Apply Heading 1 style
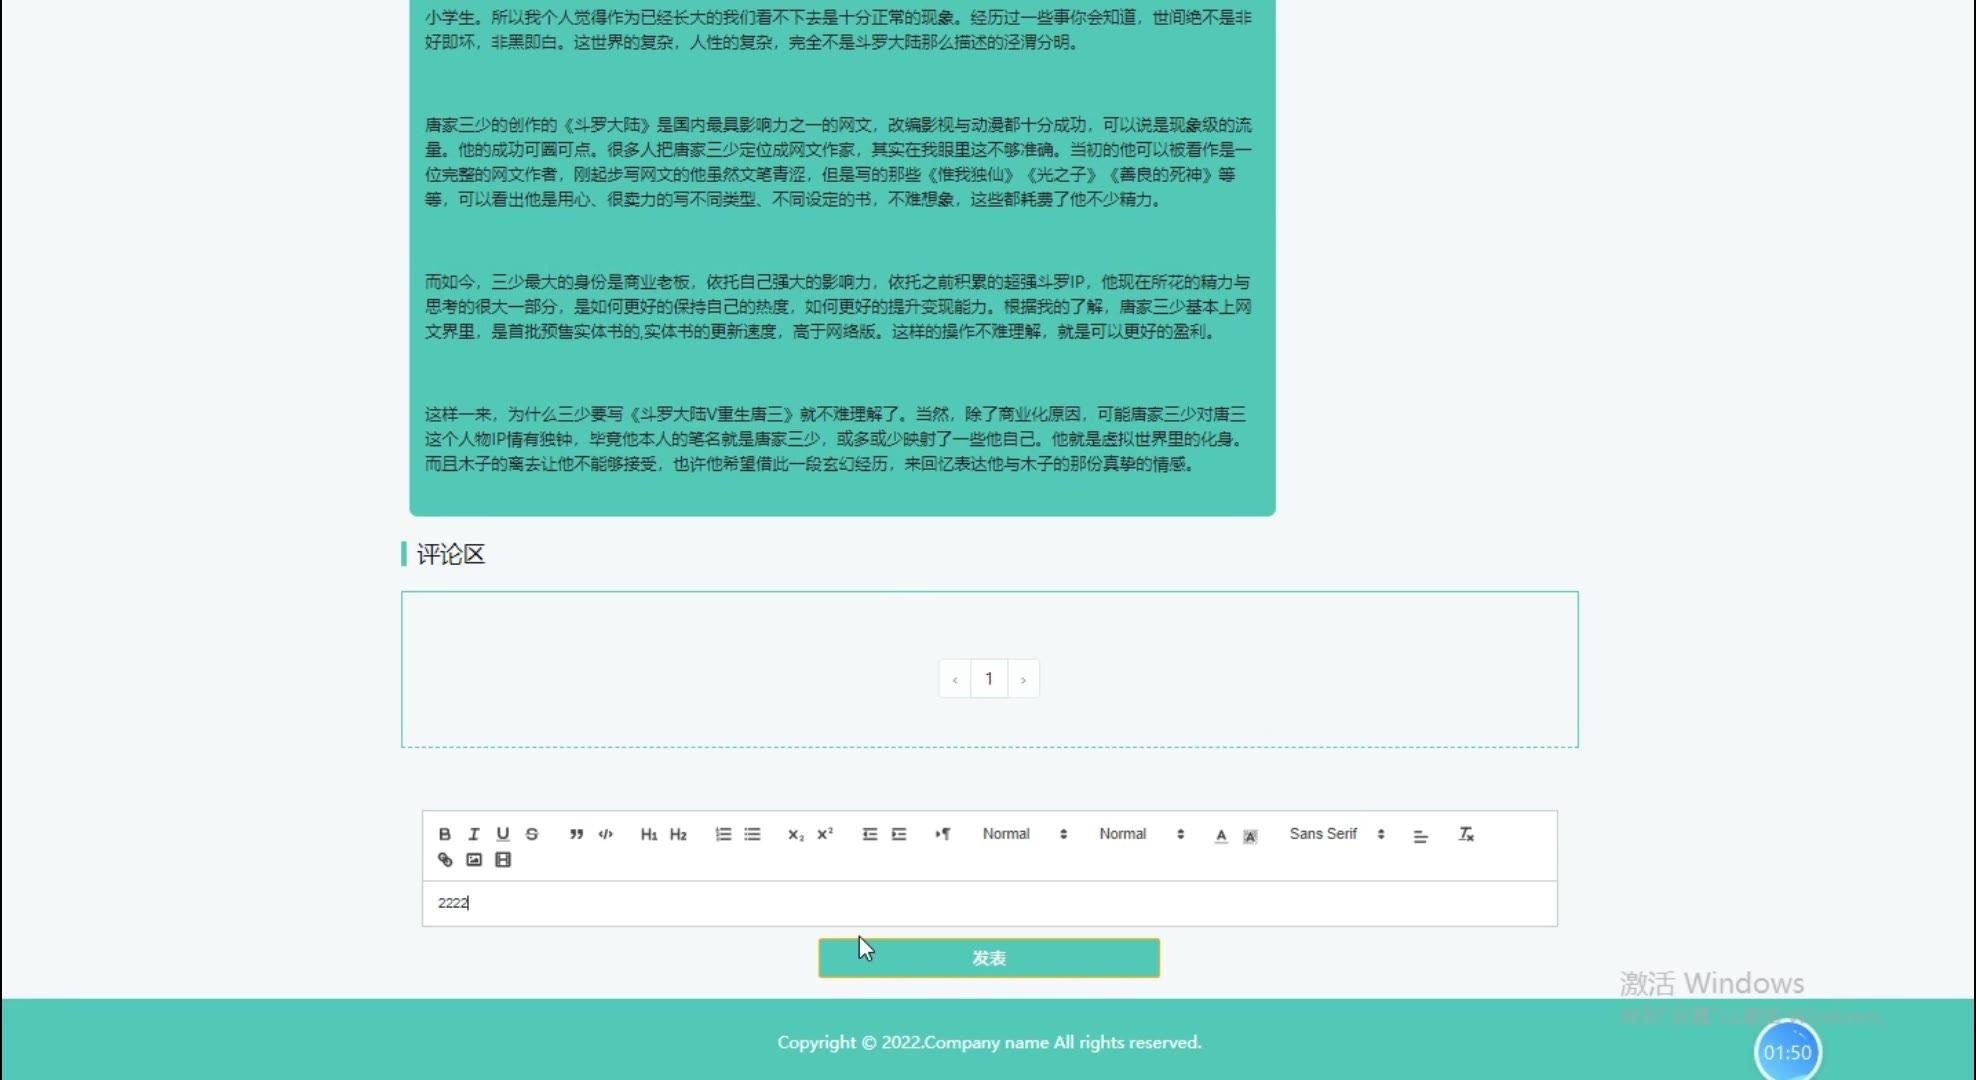Screen dimensions: 1976x1080 pyautogui.click(x=649, y=834)
